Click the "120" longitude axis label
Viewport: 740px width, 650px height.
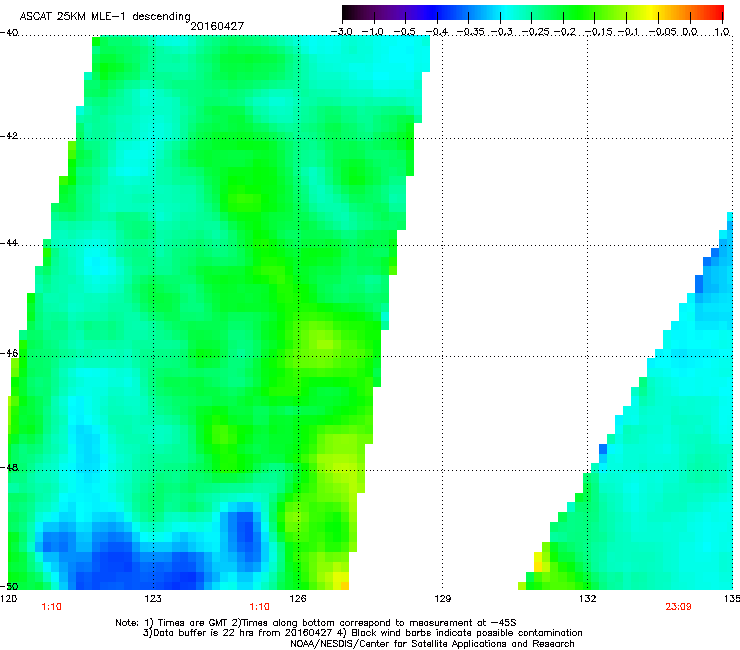9,599
